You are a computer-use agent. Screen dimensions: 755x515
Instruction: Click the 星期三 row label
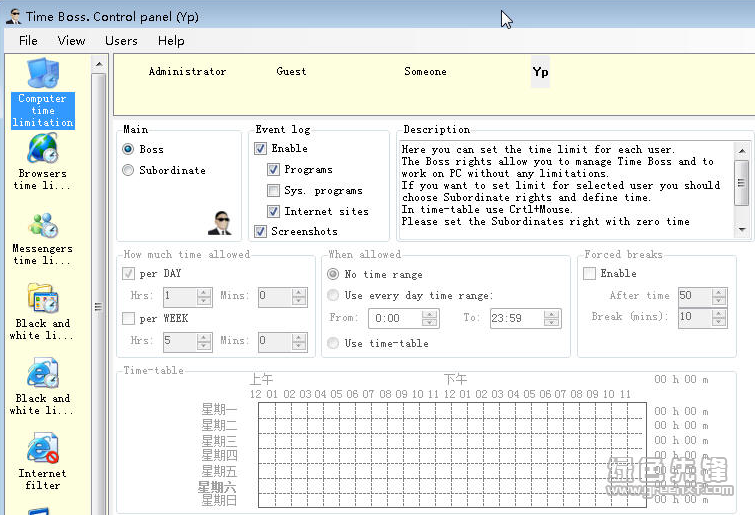coord(220,440)
